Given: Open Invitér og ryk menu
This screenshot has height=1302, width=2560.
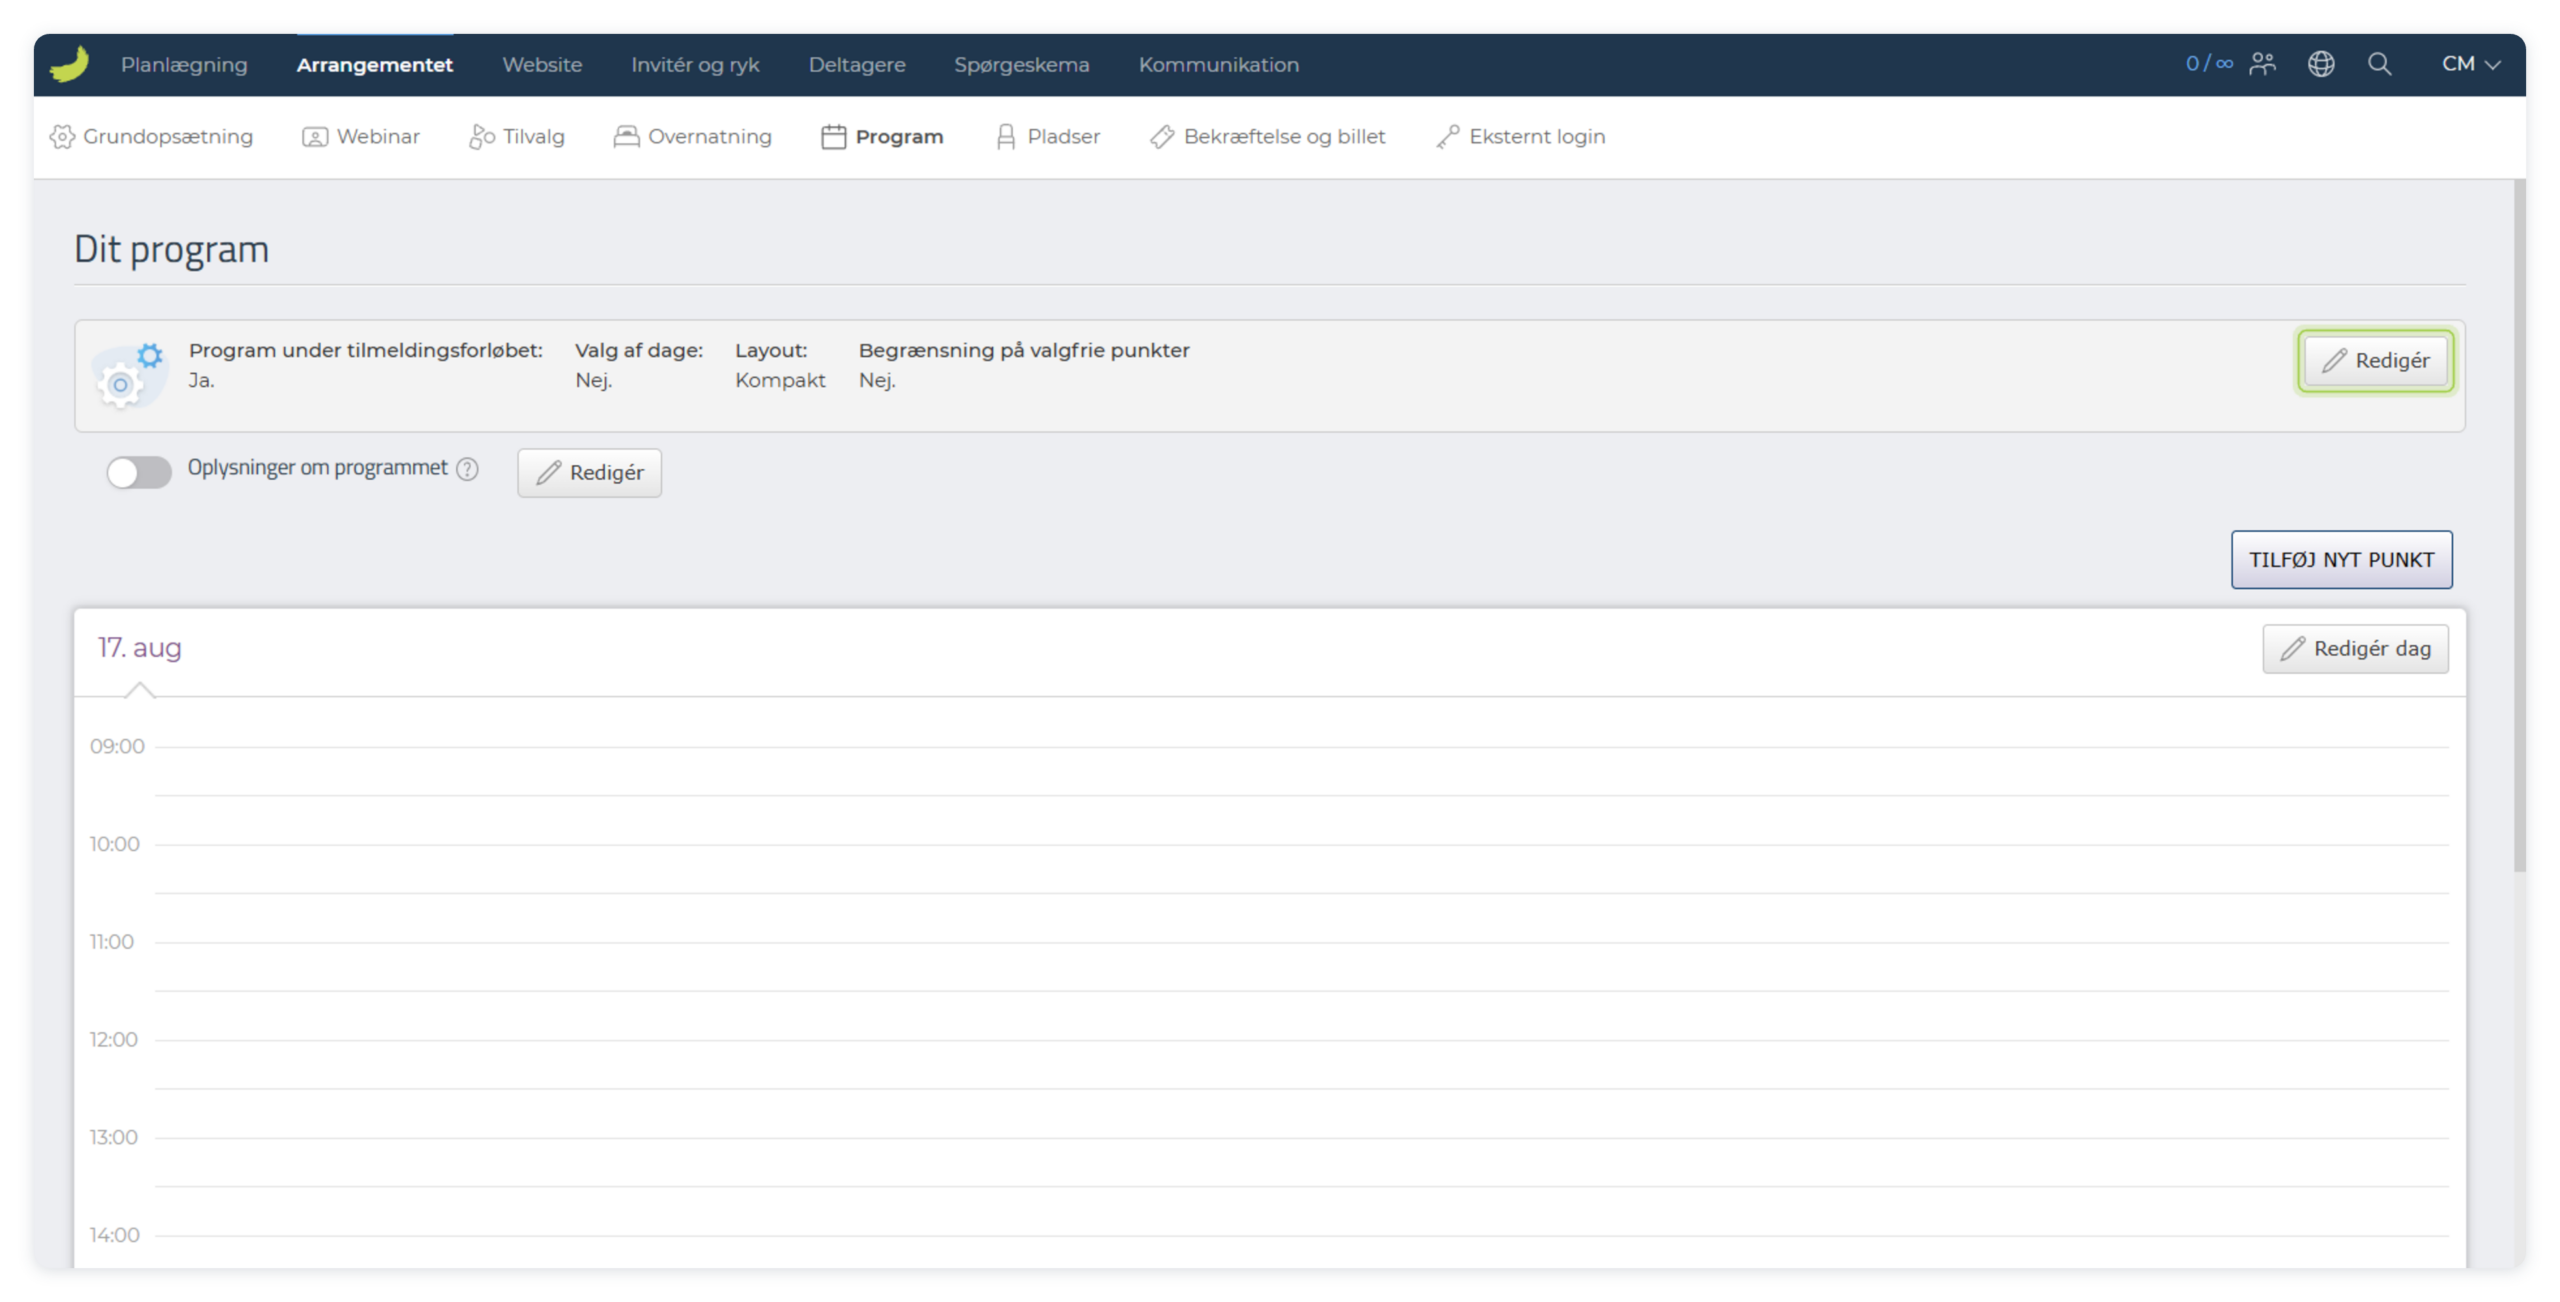Looking at the screenshot, I should 695,65.
